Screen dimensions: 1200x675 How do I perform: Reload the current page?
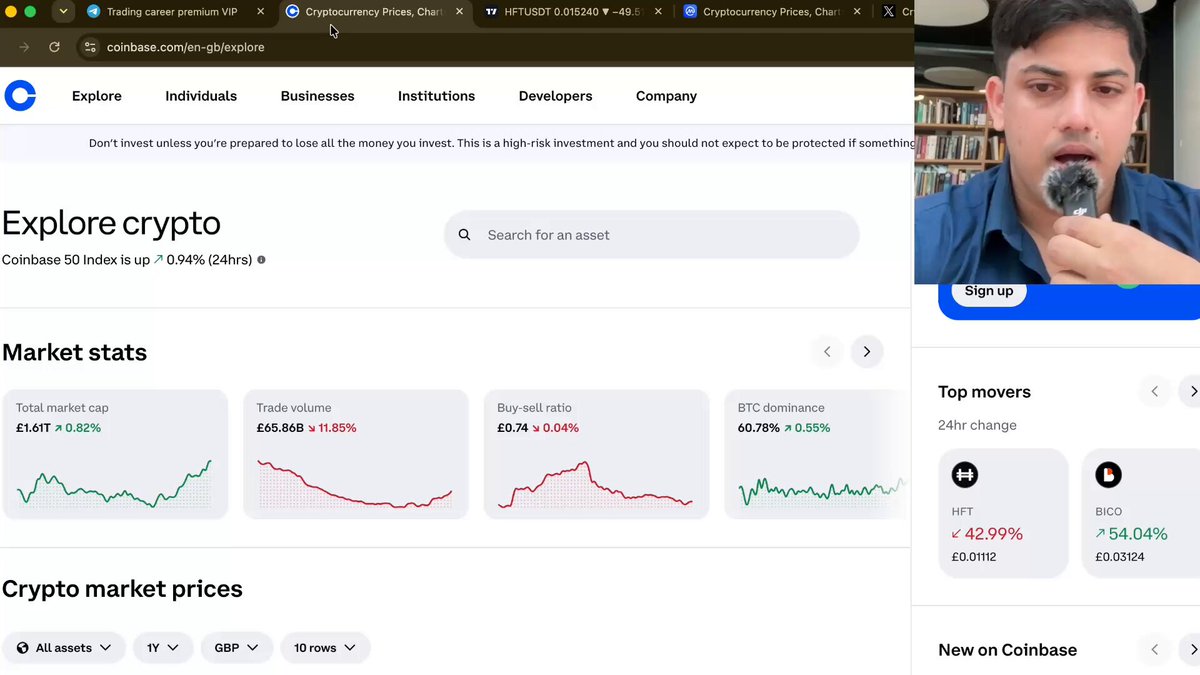pyautogui.click(x=54, y=47)
